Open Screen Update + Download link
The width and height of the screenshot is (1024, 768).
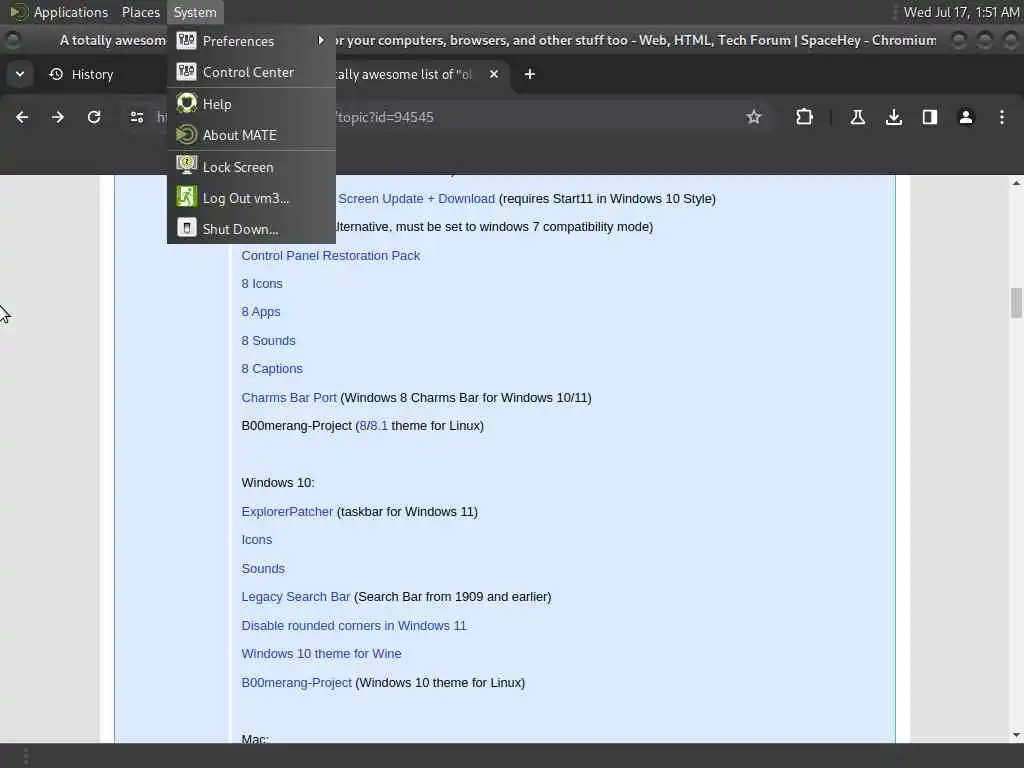pyautogui.click(x=417, y=199)
